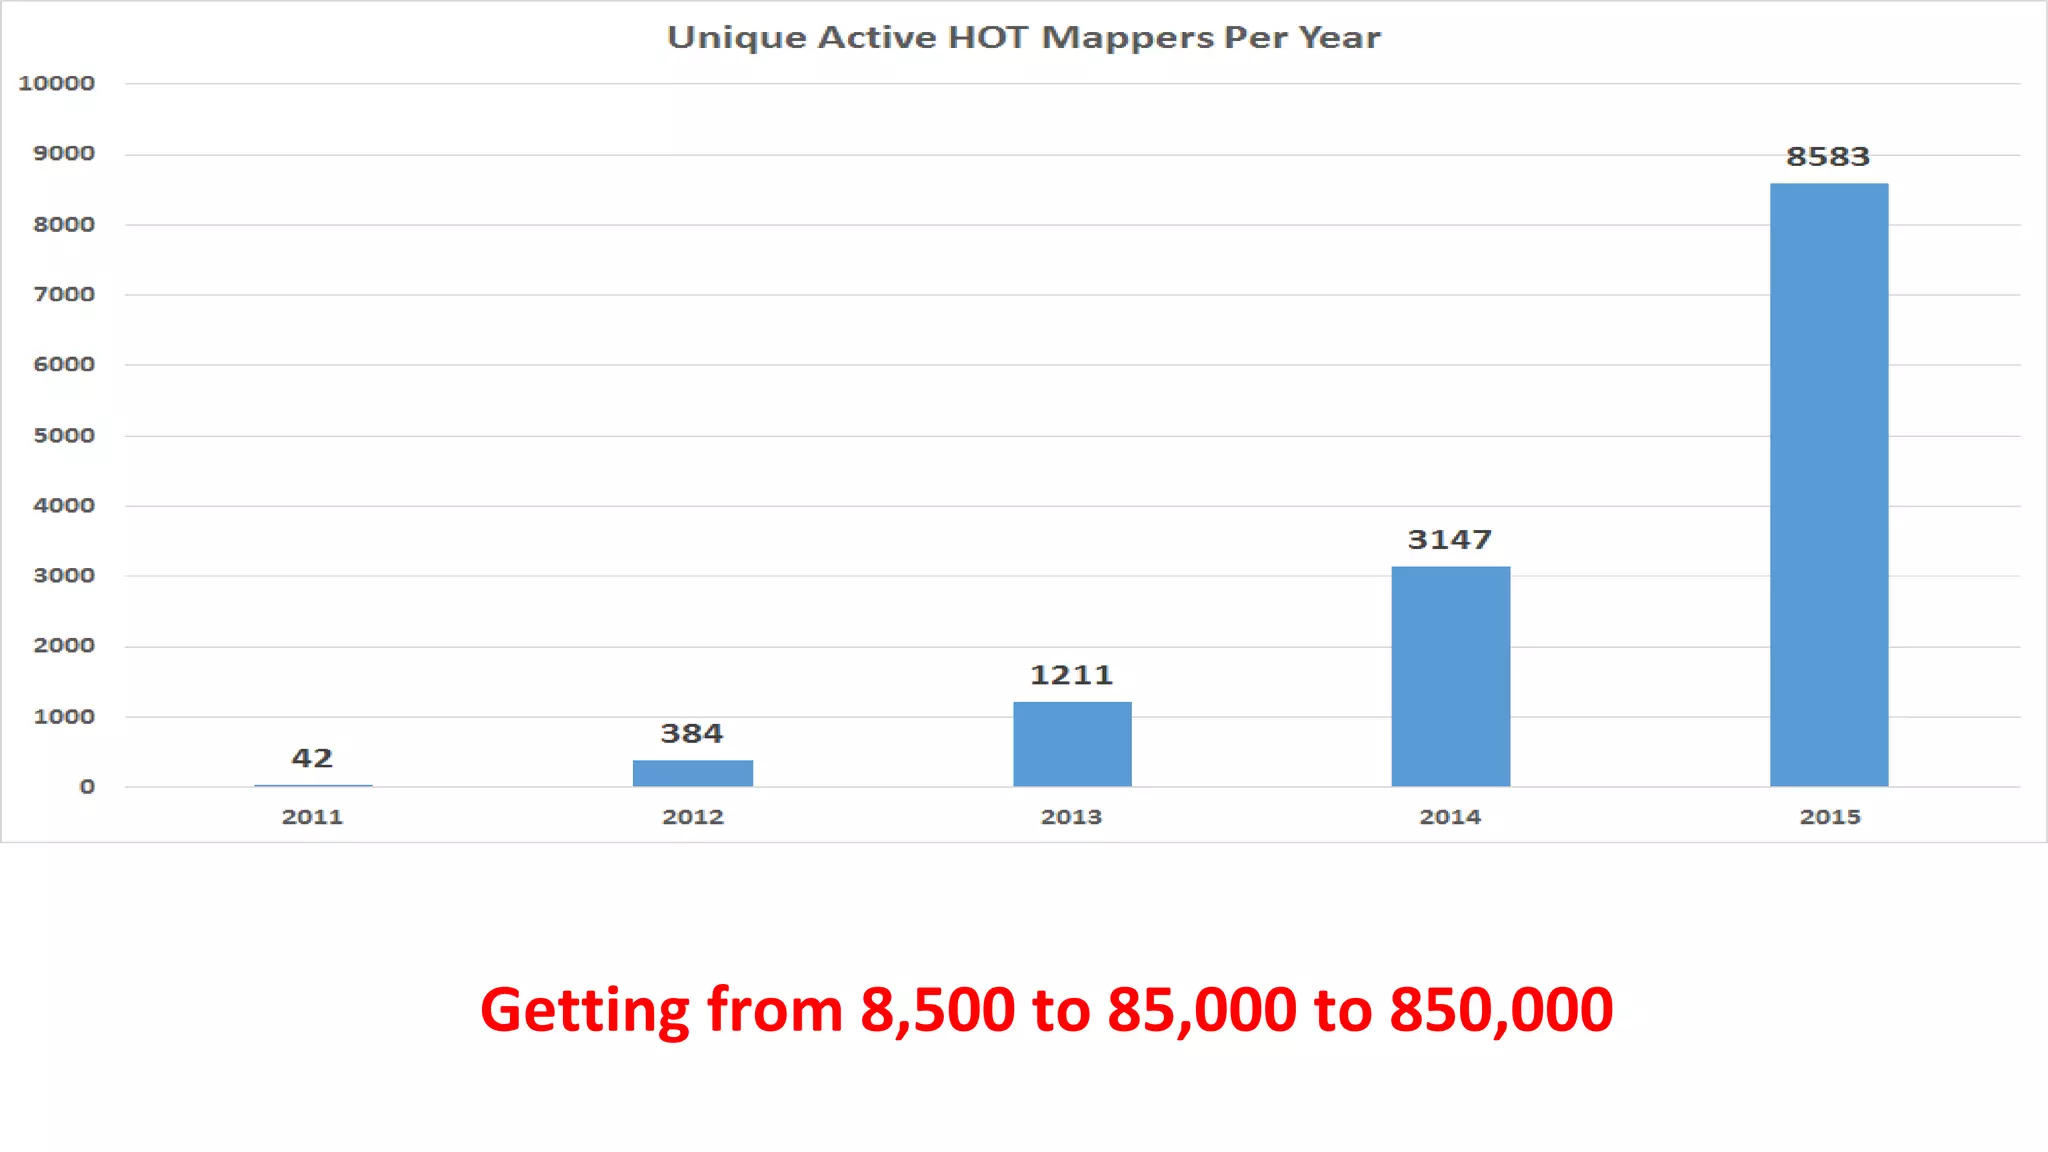Click the data label '3147'
This screenshot has width=2048, height=1152.
point(1450,540)
